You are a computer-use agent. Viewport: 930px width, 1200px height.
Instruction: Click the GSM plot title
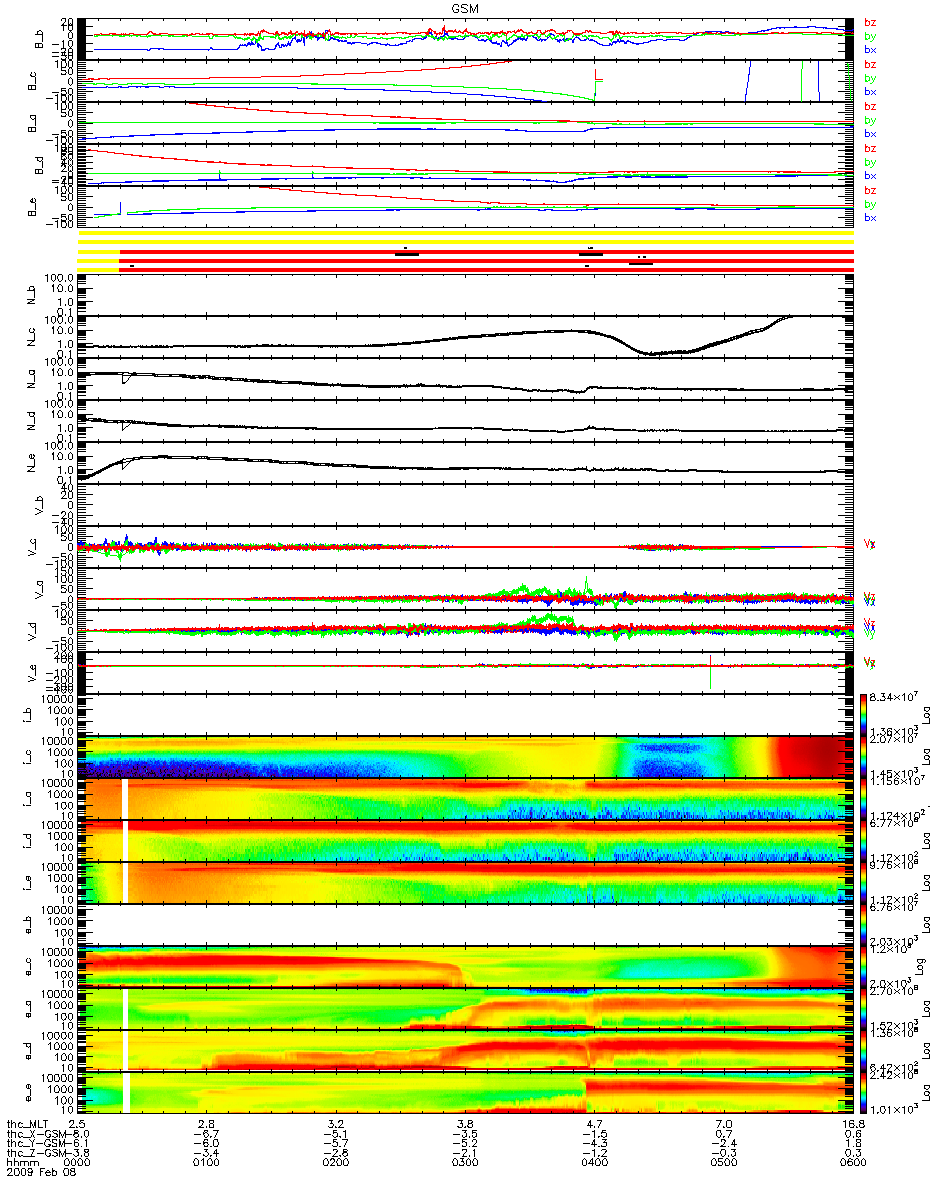pyautogui.click(x=465, y=7)
